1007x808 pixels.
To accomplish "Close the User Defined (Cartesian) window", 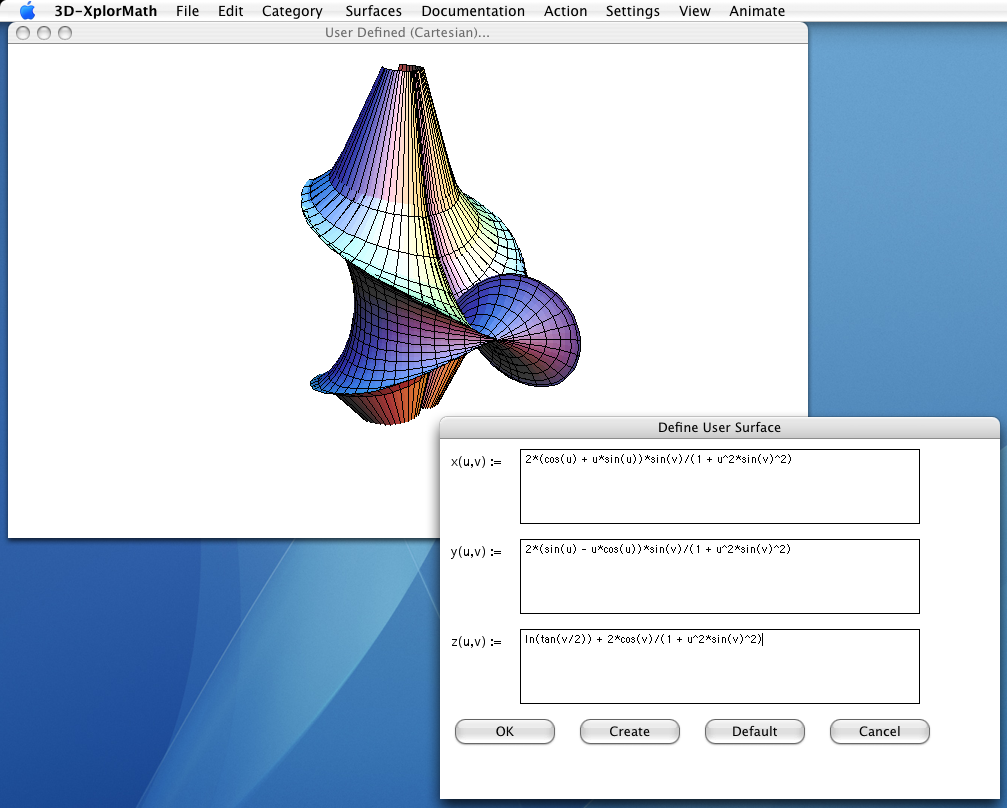I will tap(23, 33).
